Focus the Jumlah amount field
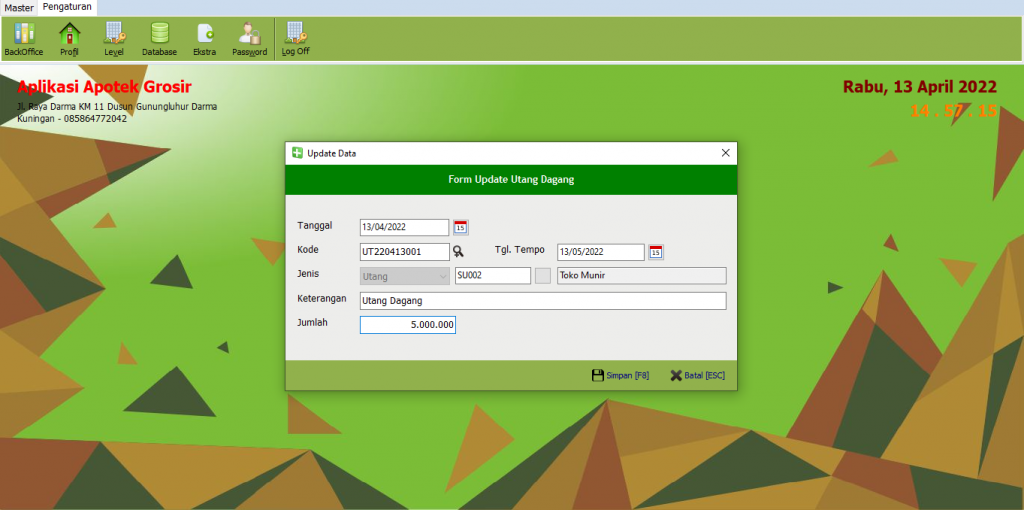 407,325
